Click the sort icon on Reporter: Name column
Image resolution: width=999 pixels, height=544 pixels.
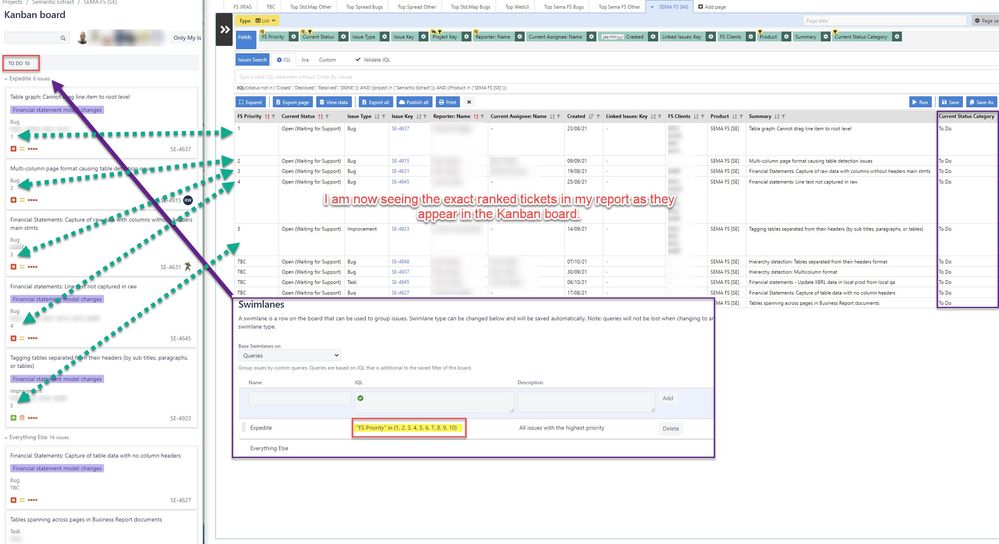pos(475,117)
